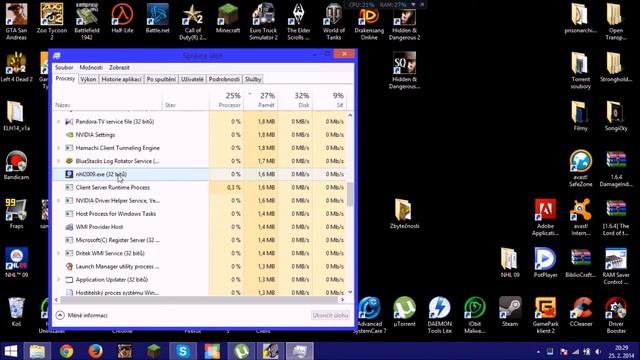This screenshot has height=360, width=640.
Task: Expand BlueStacks Log Rotator Service row
Action: tap(58, 161)
